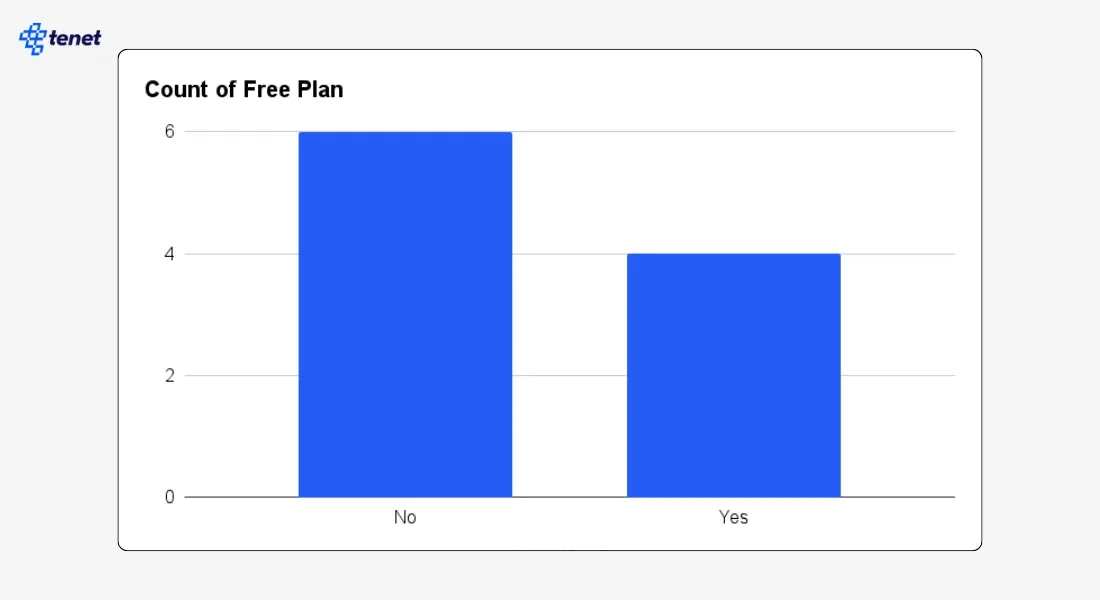This screenshot has height=600, width=1100.
Task: Click the blue Yes bar
Action: (733, 375)
